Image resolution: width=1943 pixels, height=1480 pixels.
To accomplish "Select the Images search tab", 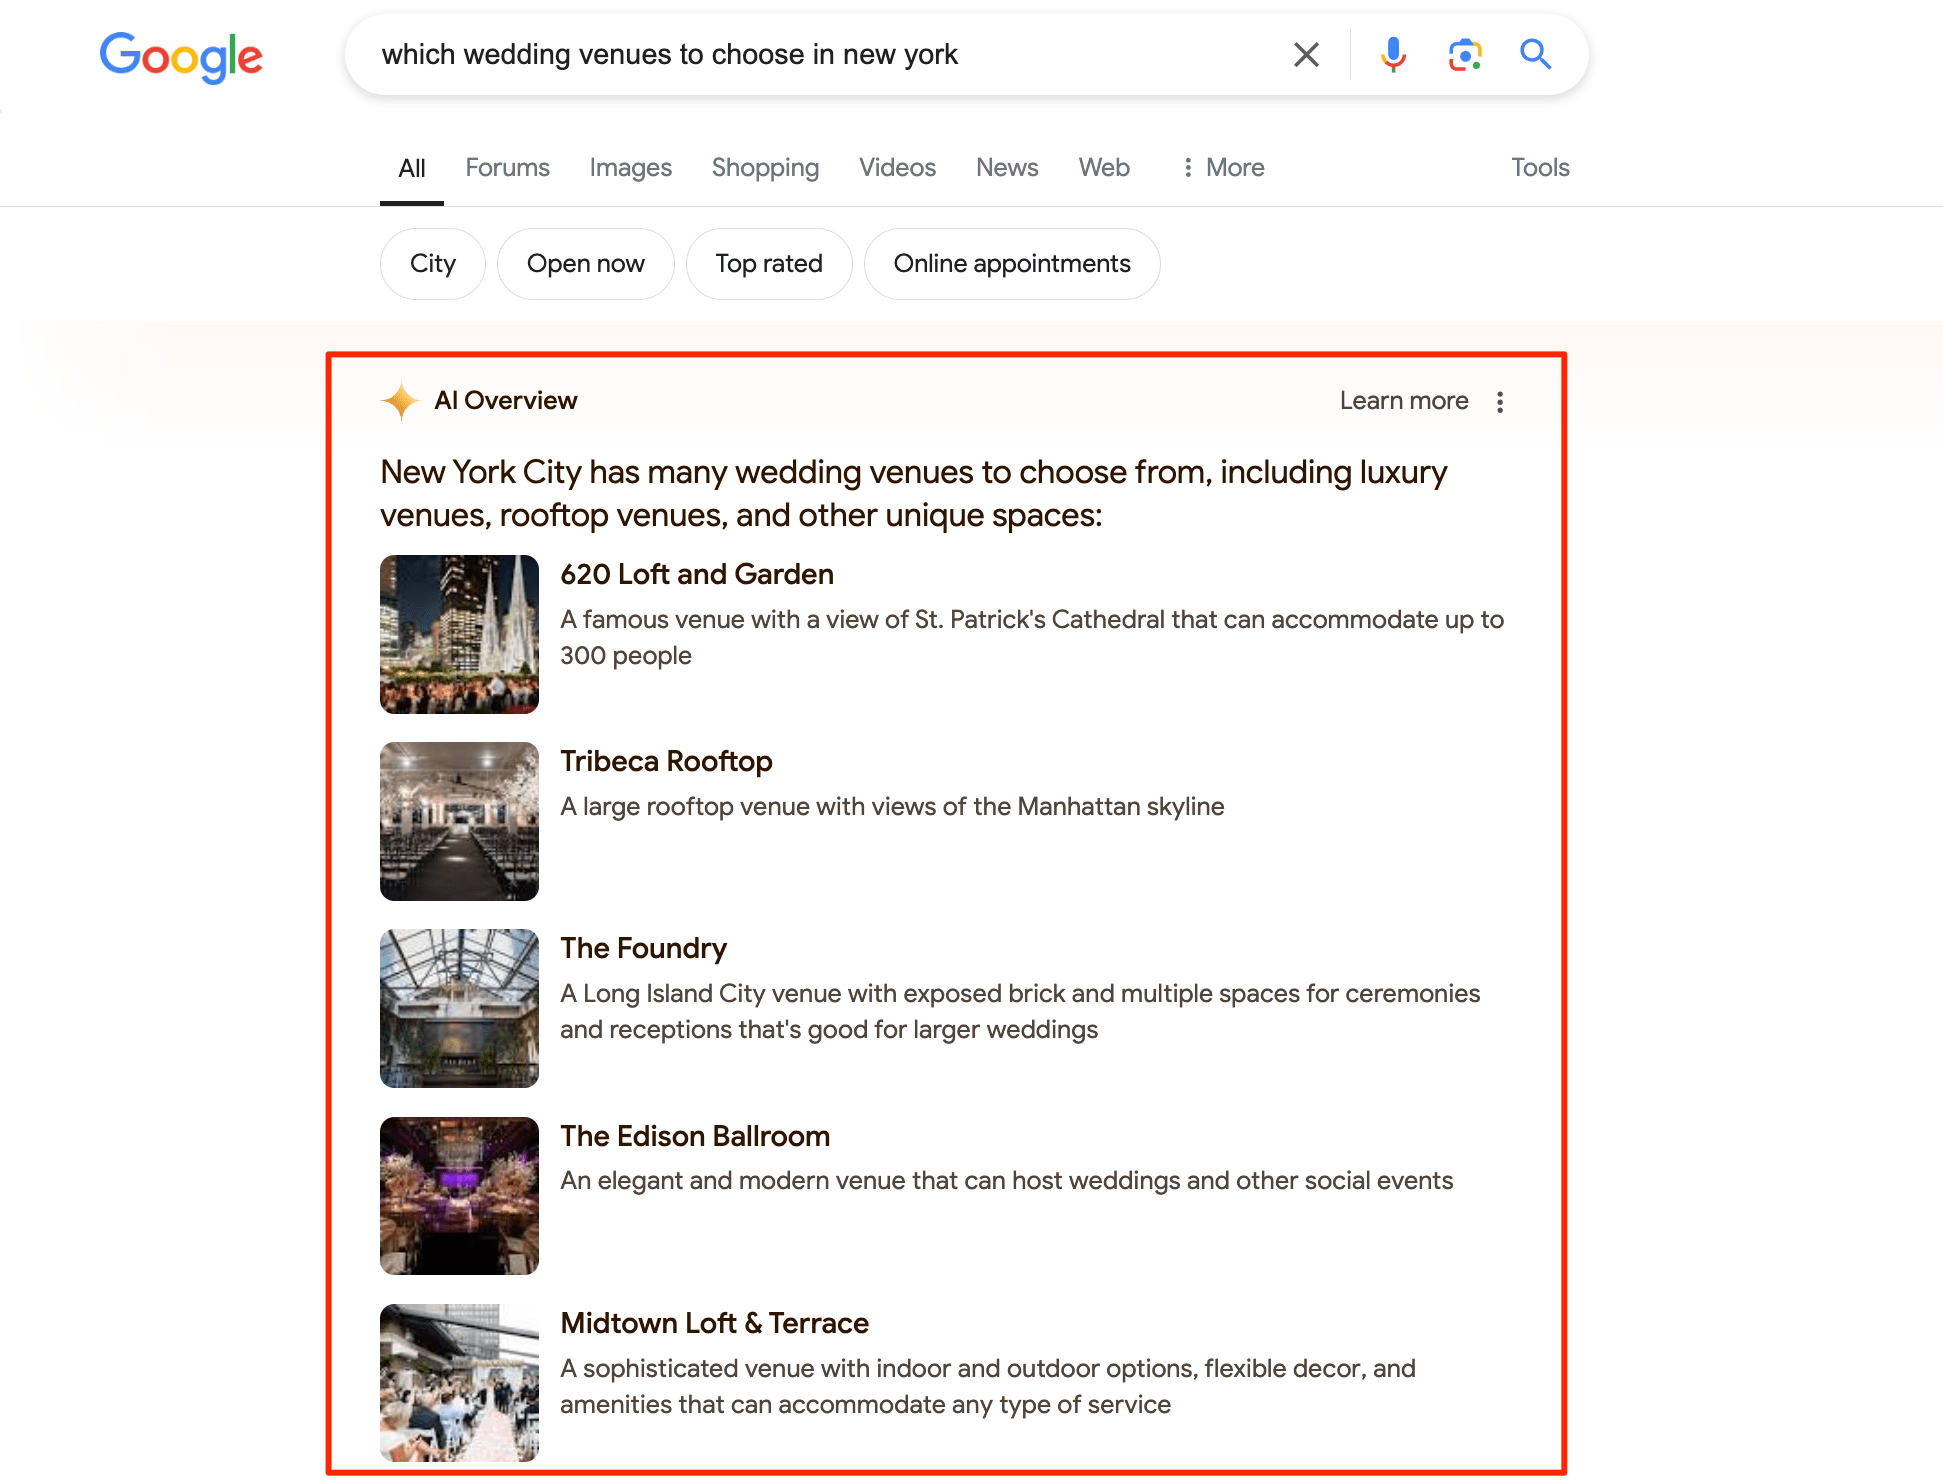I will point(630,168).
